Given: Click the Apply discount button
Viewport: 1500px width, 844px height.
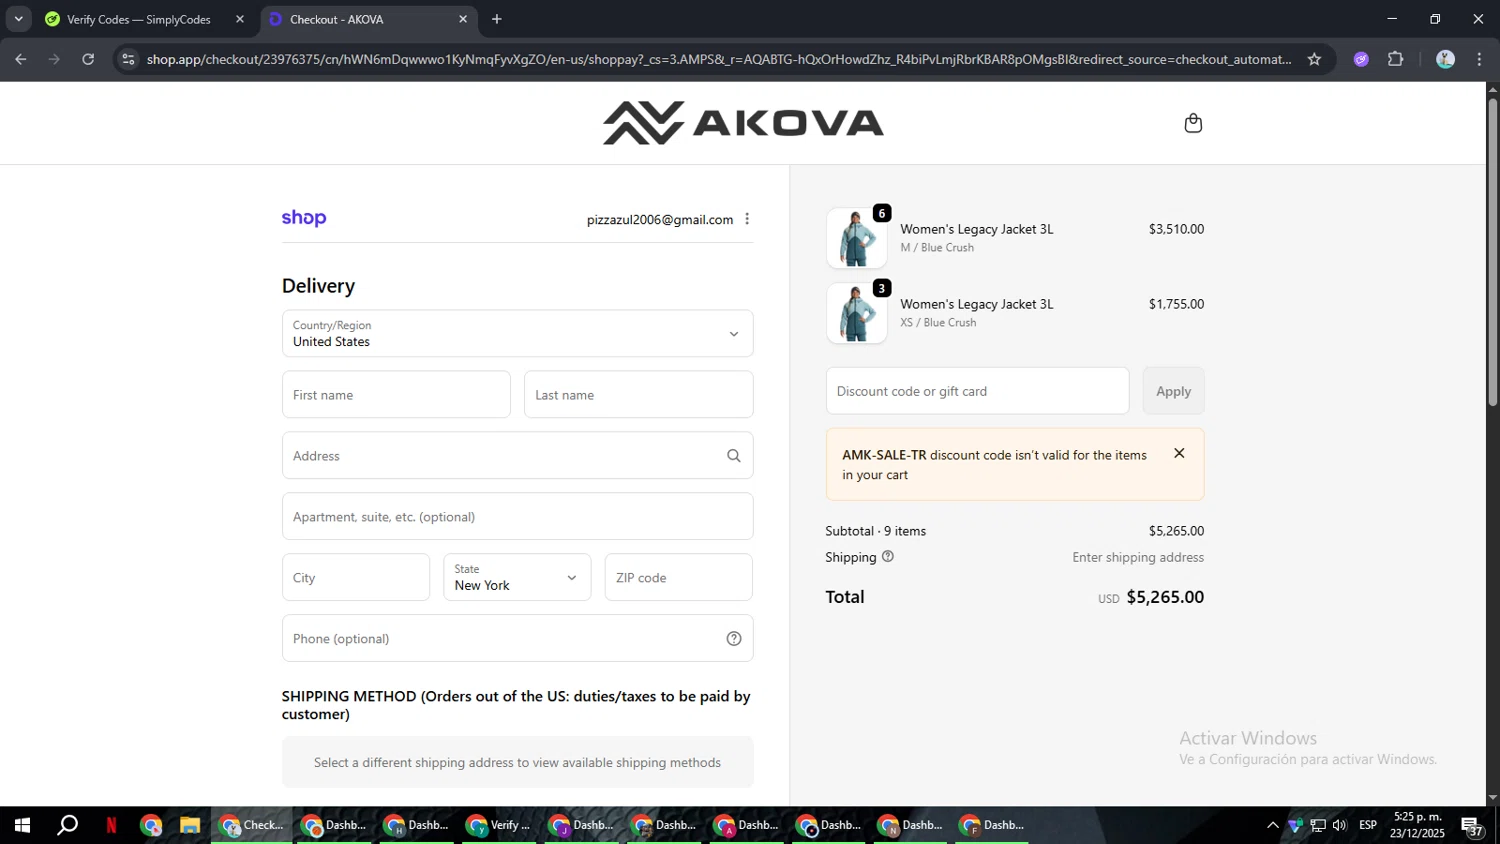Looking at the screenshot, I should pyautogui.click(x=1173, y=391).
